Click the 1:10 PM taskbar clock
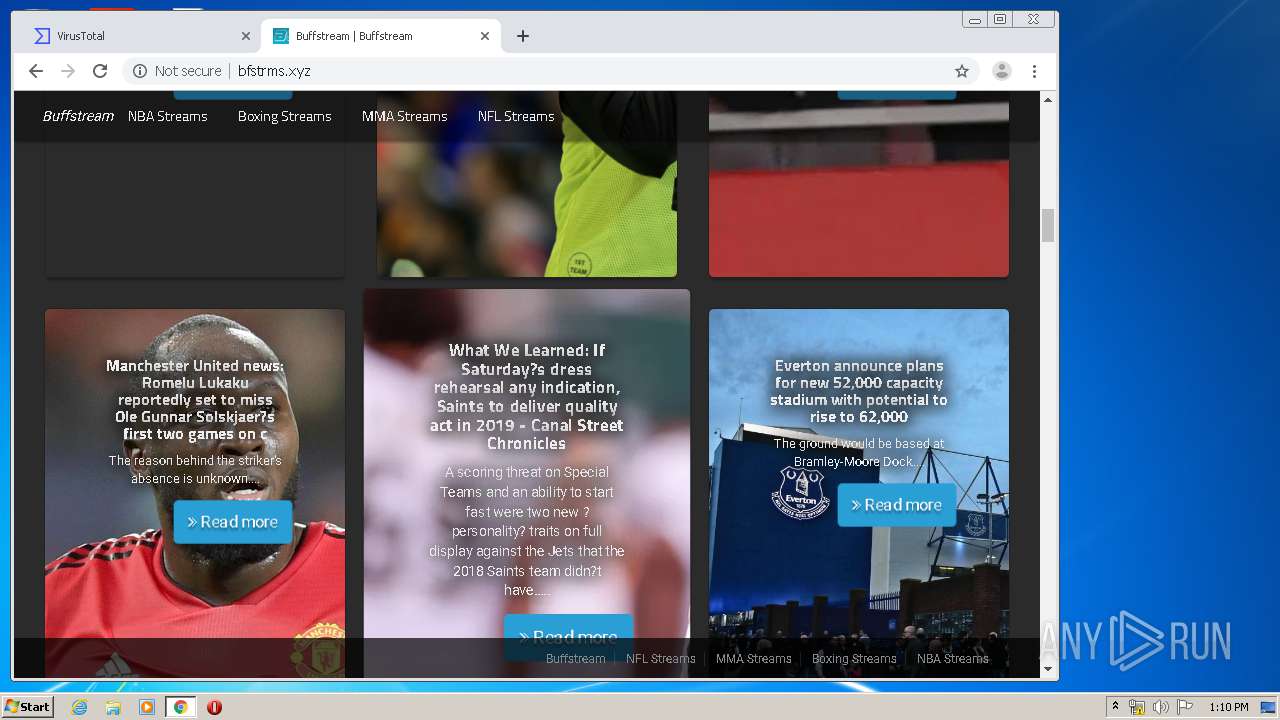The height and width of the screenshot is (720, 1280). pyautogui.click(x=1229, y=707)
